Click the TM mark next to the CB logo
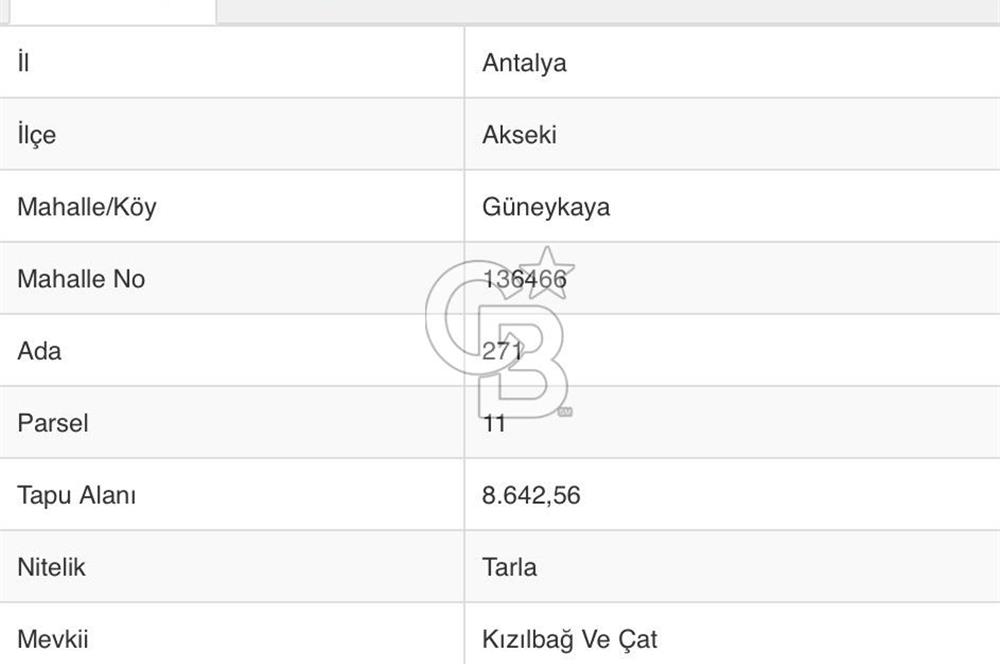This screenshot has height=664, width=1000. tap(563, 412)
